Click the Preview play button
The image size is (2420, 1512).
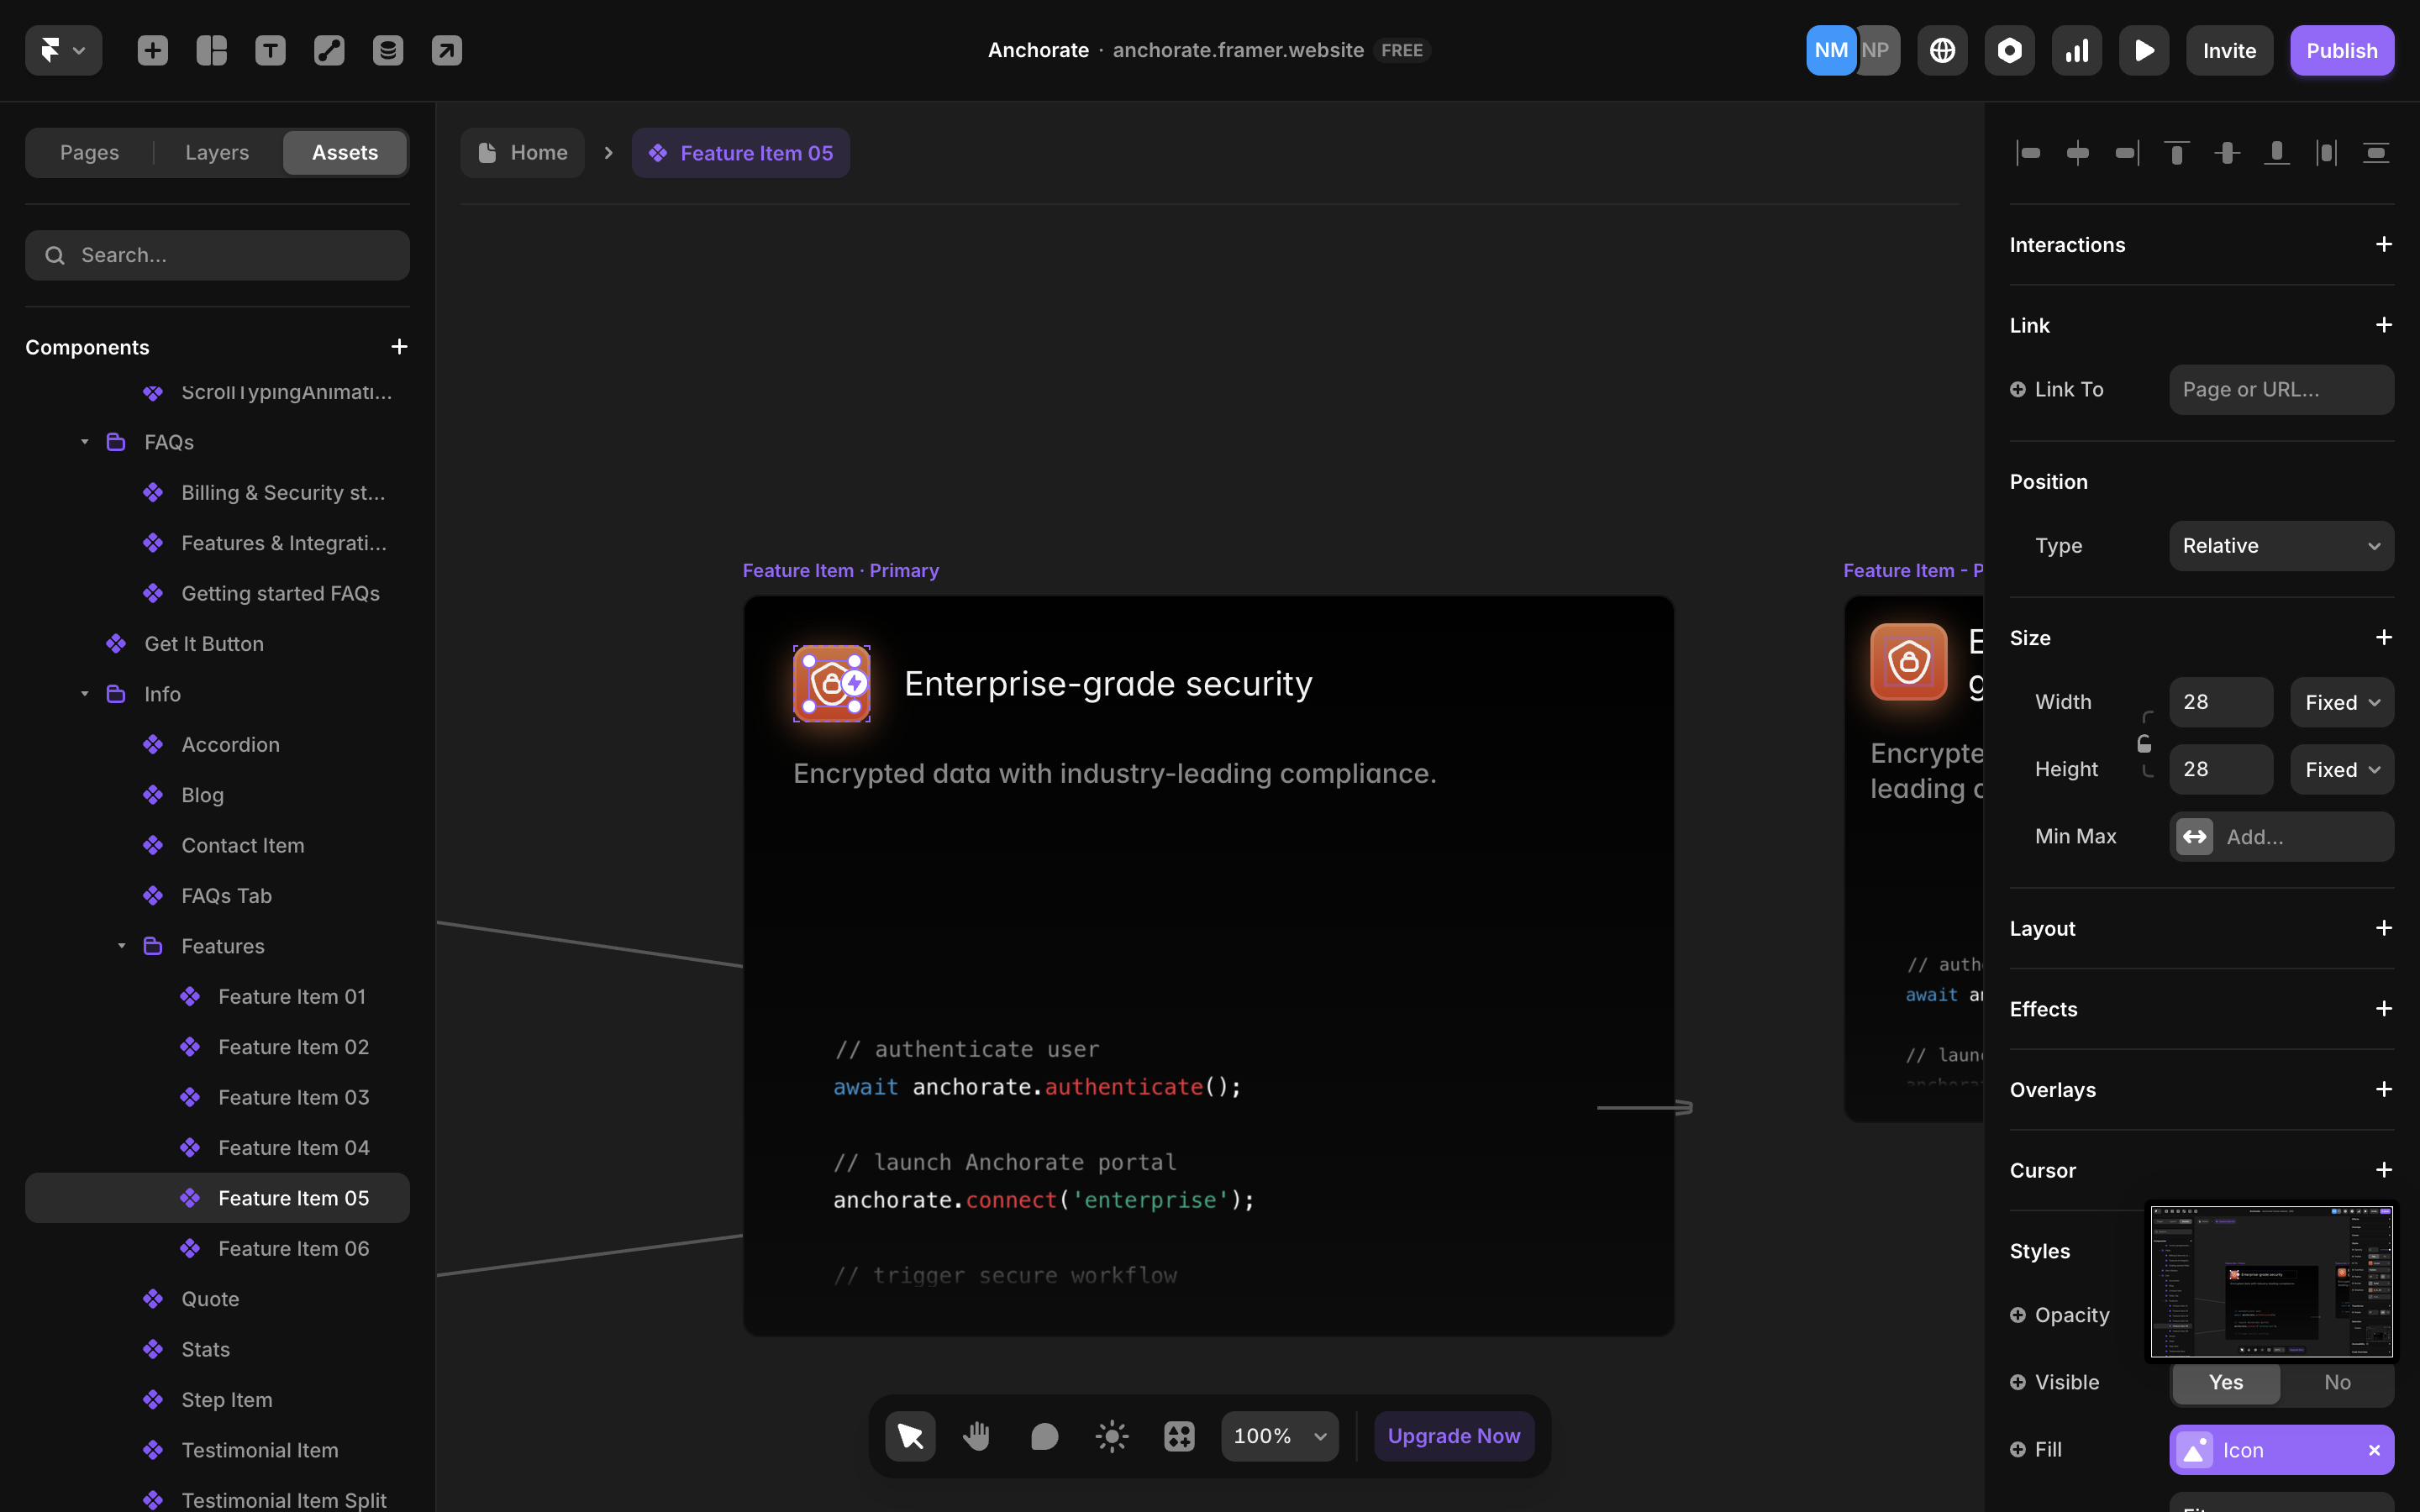tap(2143, 50)
